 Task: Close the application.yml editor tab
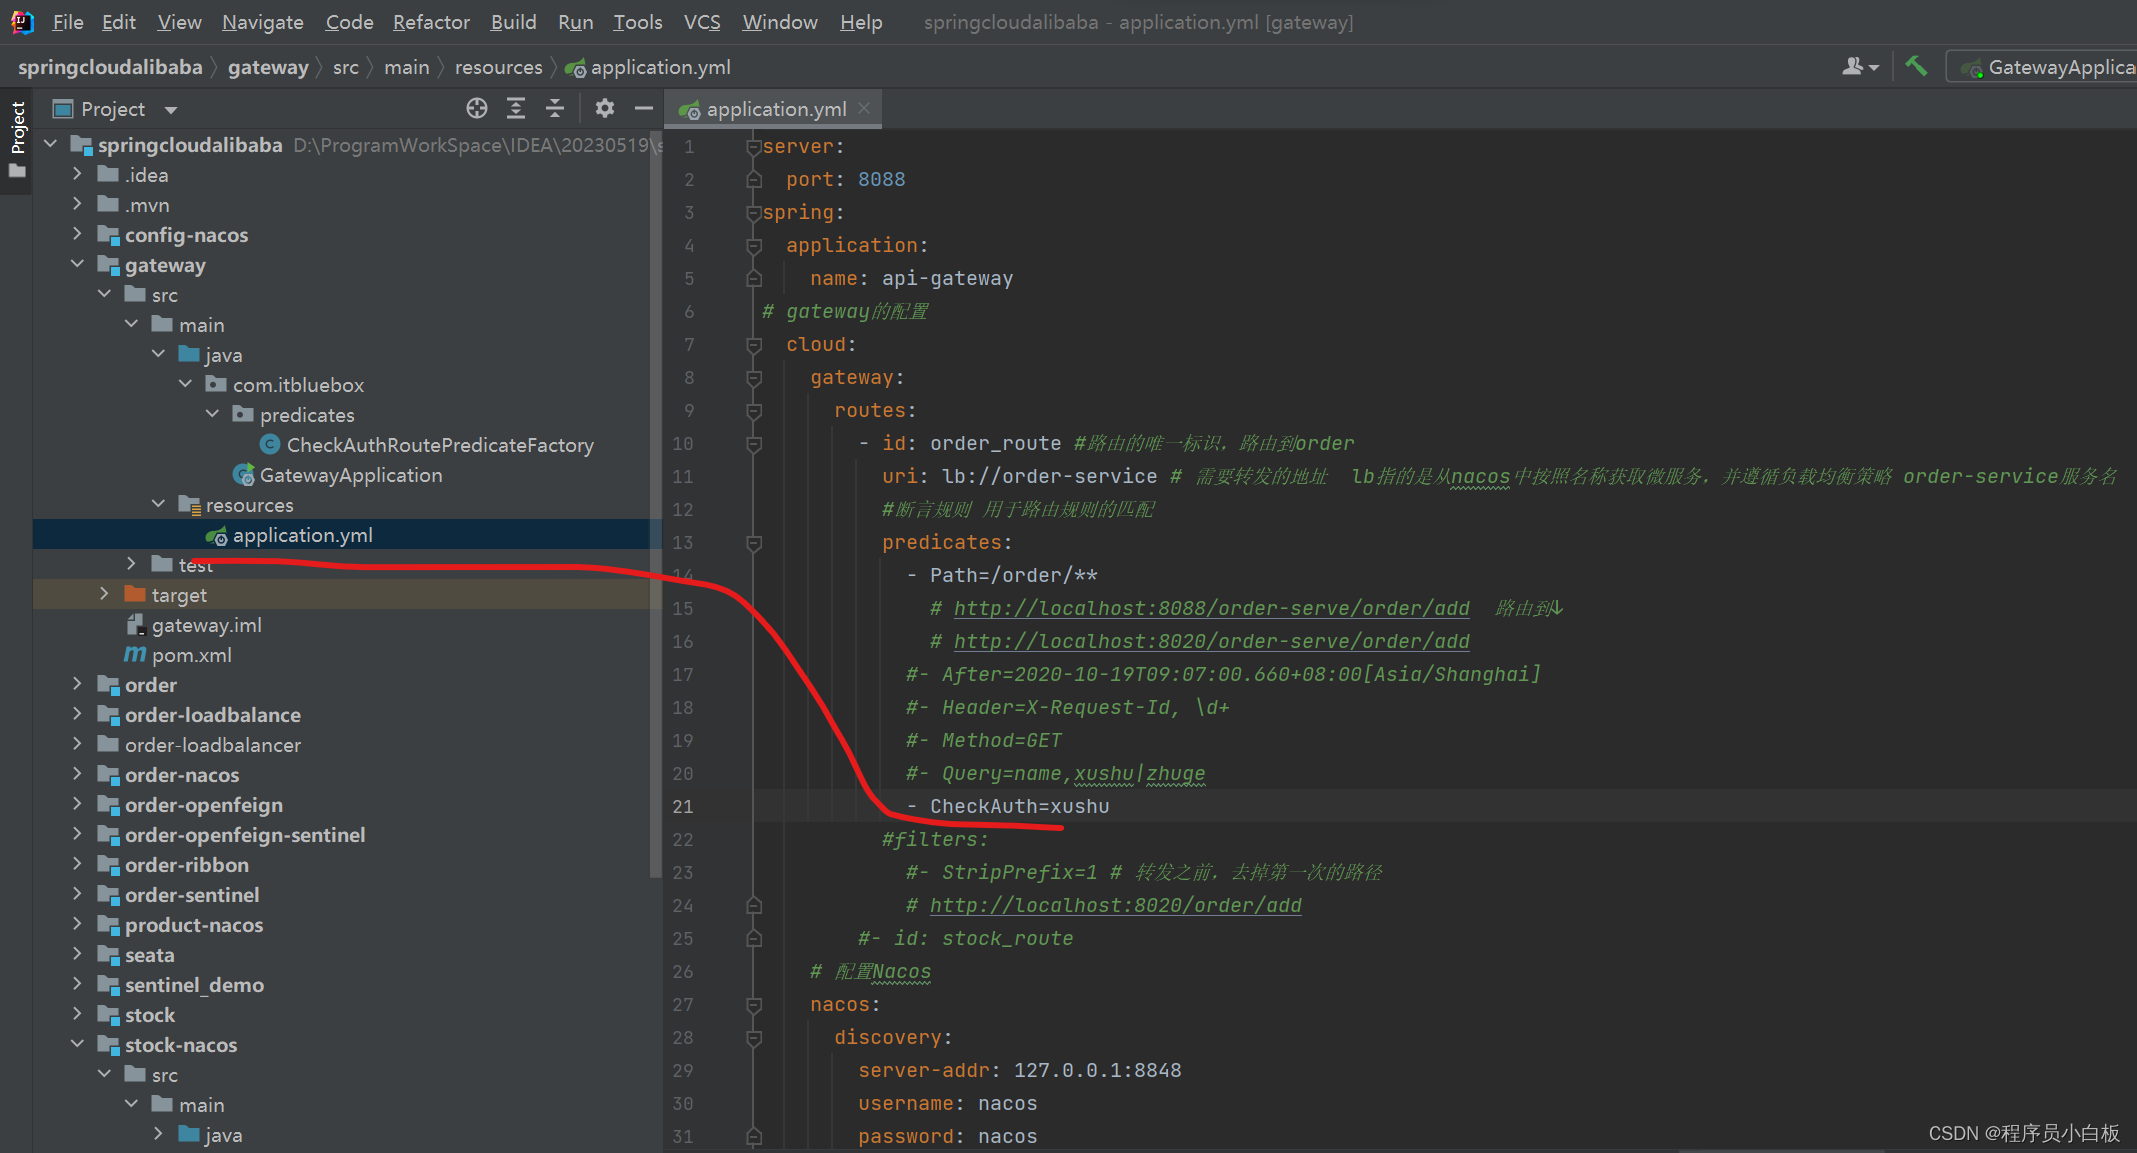(864, 108)
